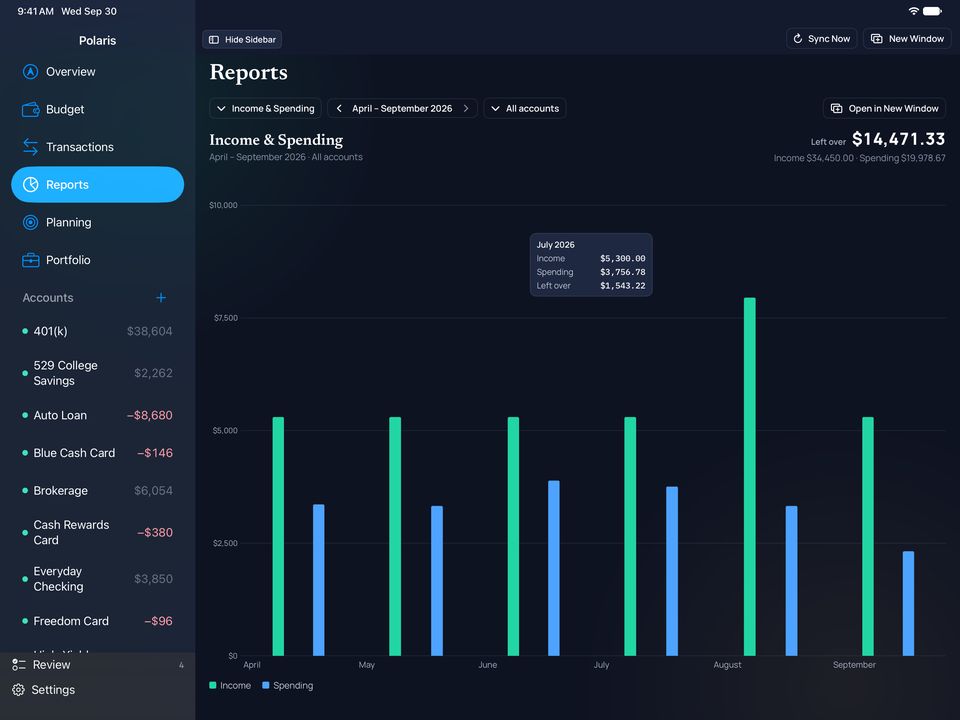Click the Planning target icon
Screen dimensions: 960x720
[31, 222]
